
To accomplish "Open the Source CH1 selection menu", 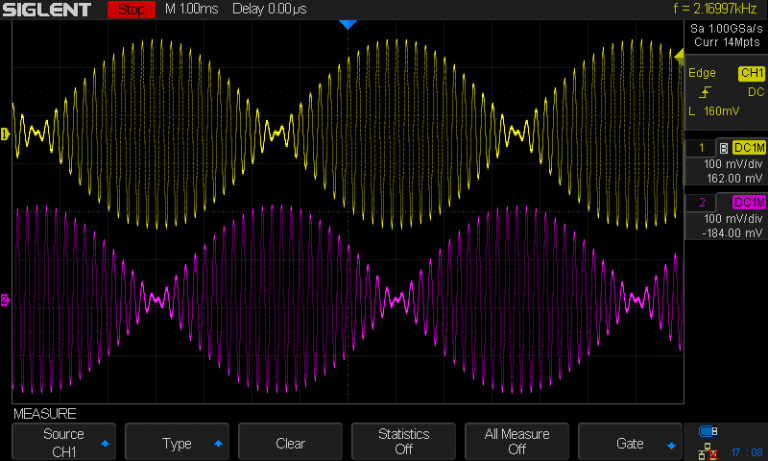I will pos(63,442).
